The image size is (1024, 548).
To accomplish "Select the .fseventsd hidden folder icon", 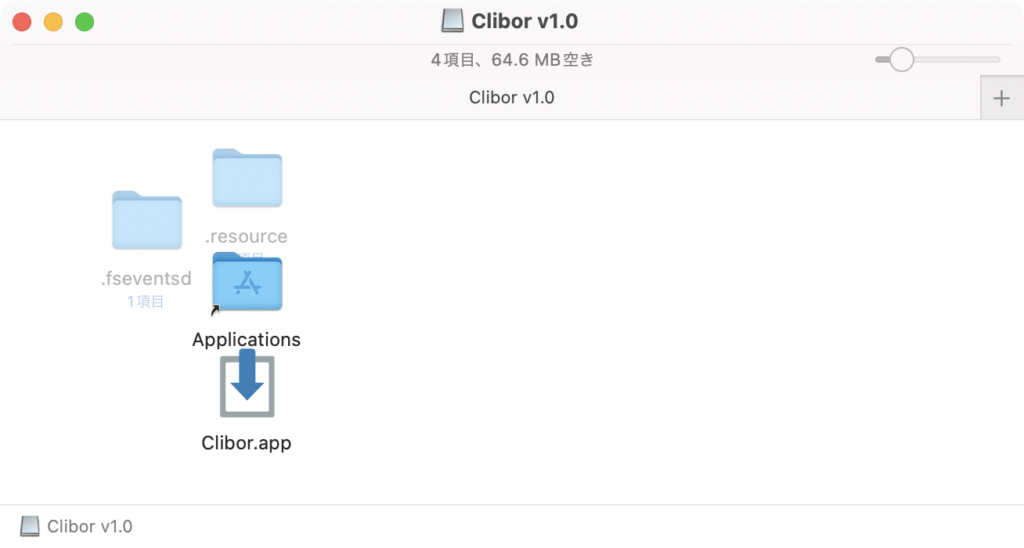I will pos(146,220).
